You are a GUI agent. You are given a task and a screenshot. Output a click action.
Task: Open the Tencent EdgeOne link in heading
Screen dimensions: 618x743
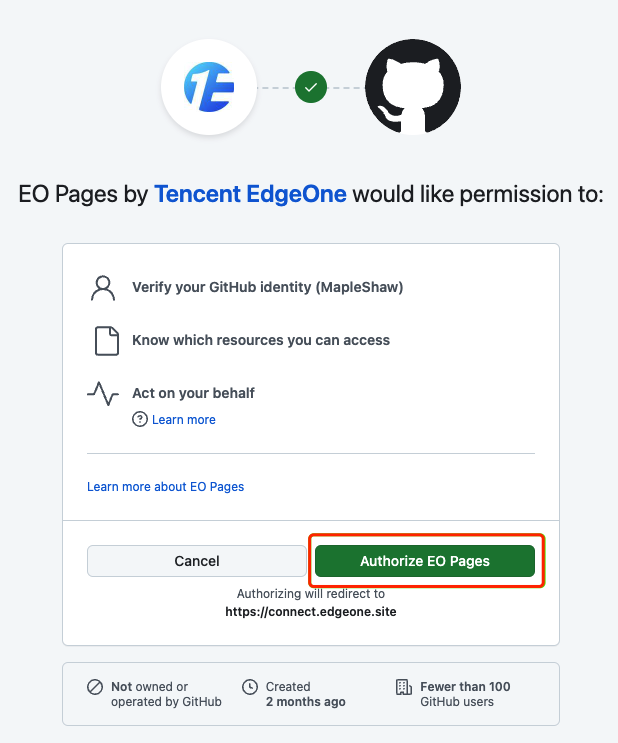(250, 194)
